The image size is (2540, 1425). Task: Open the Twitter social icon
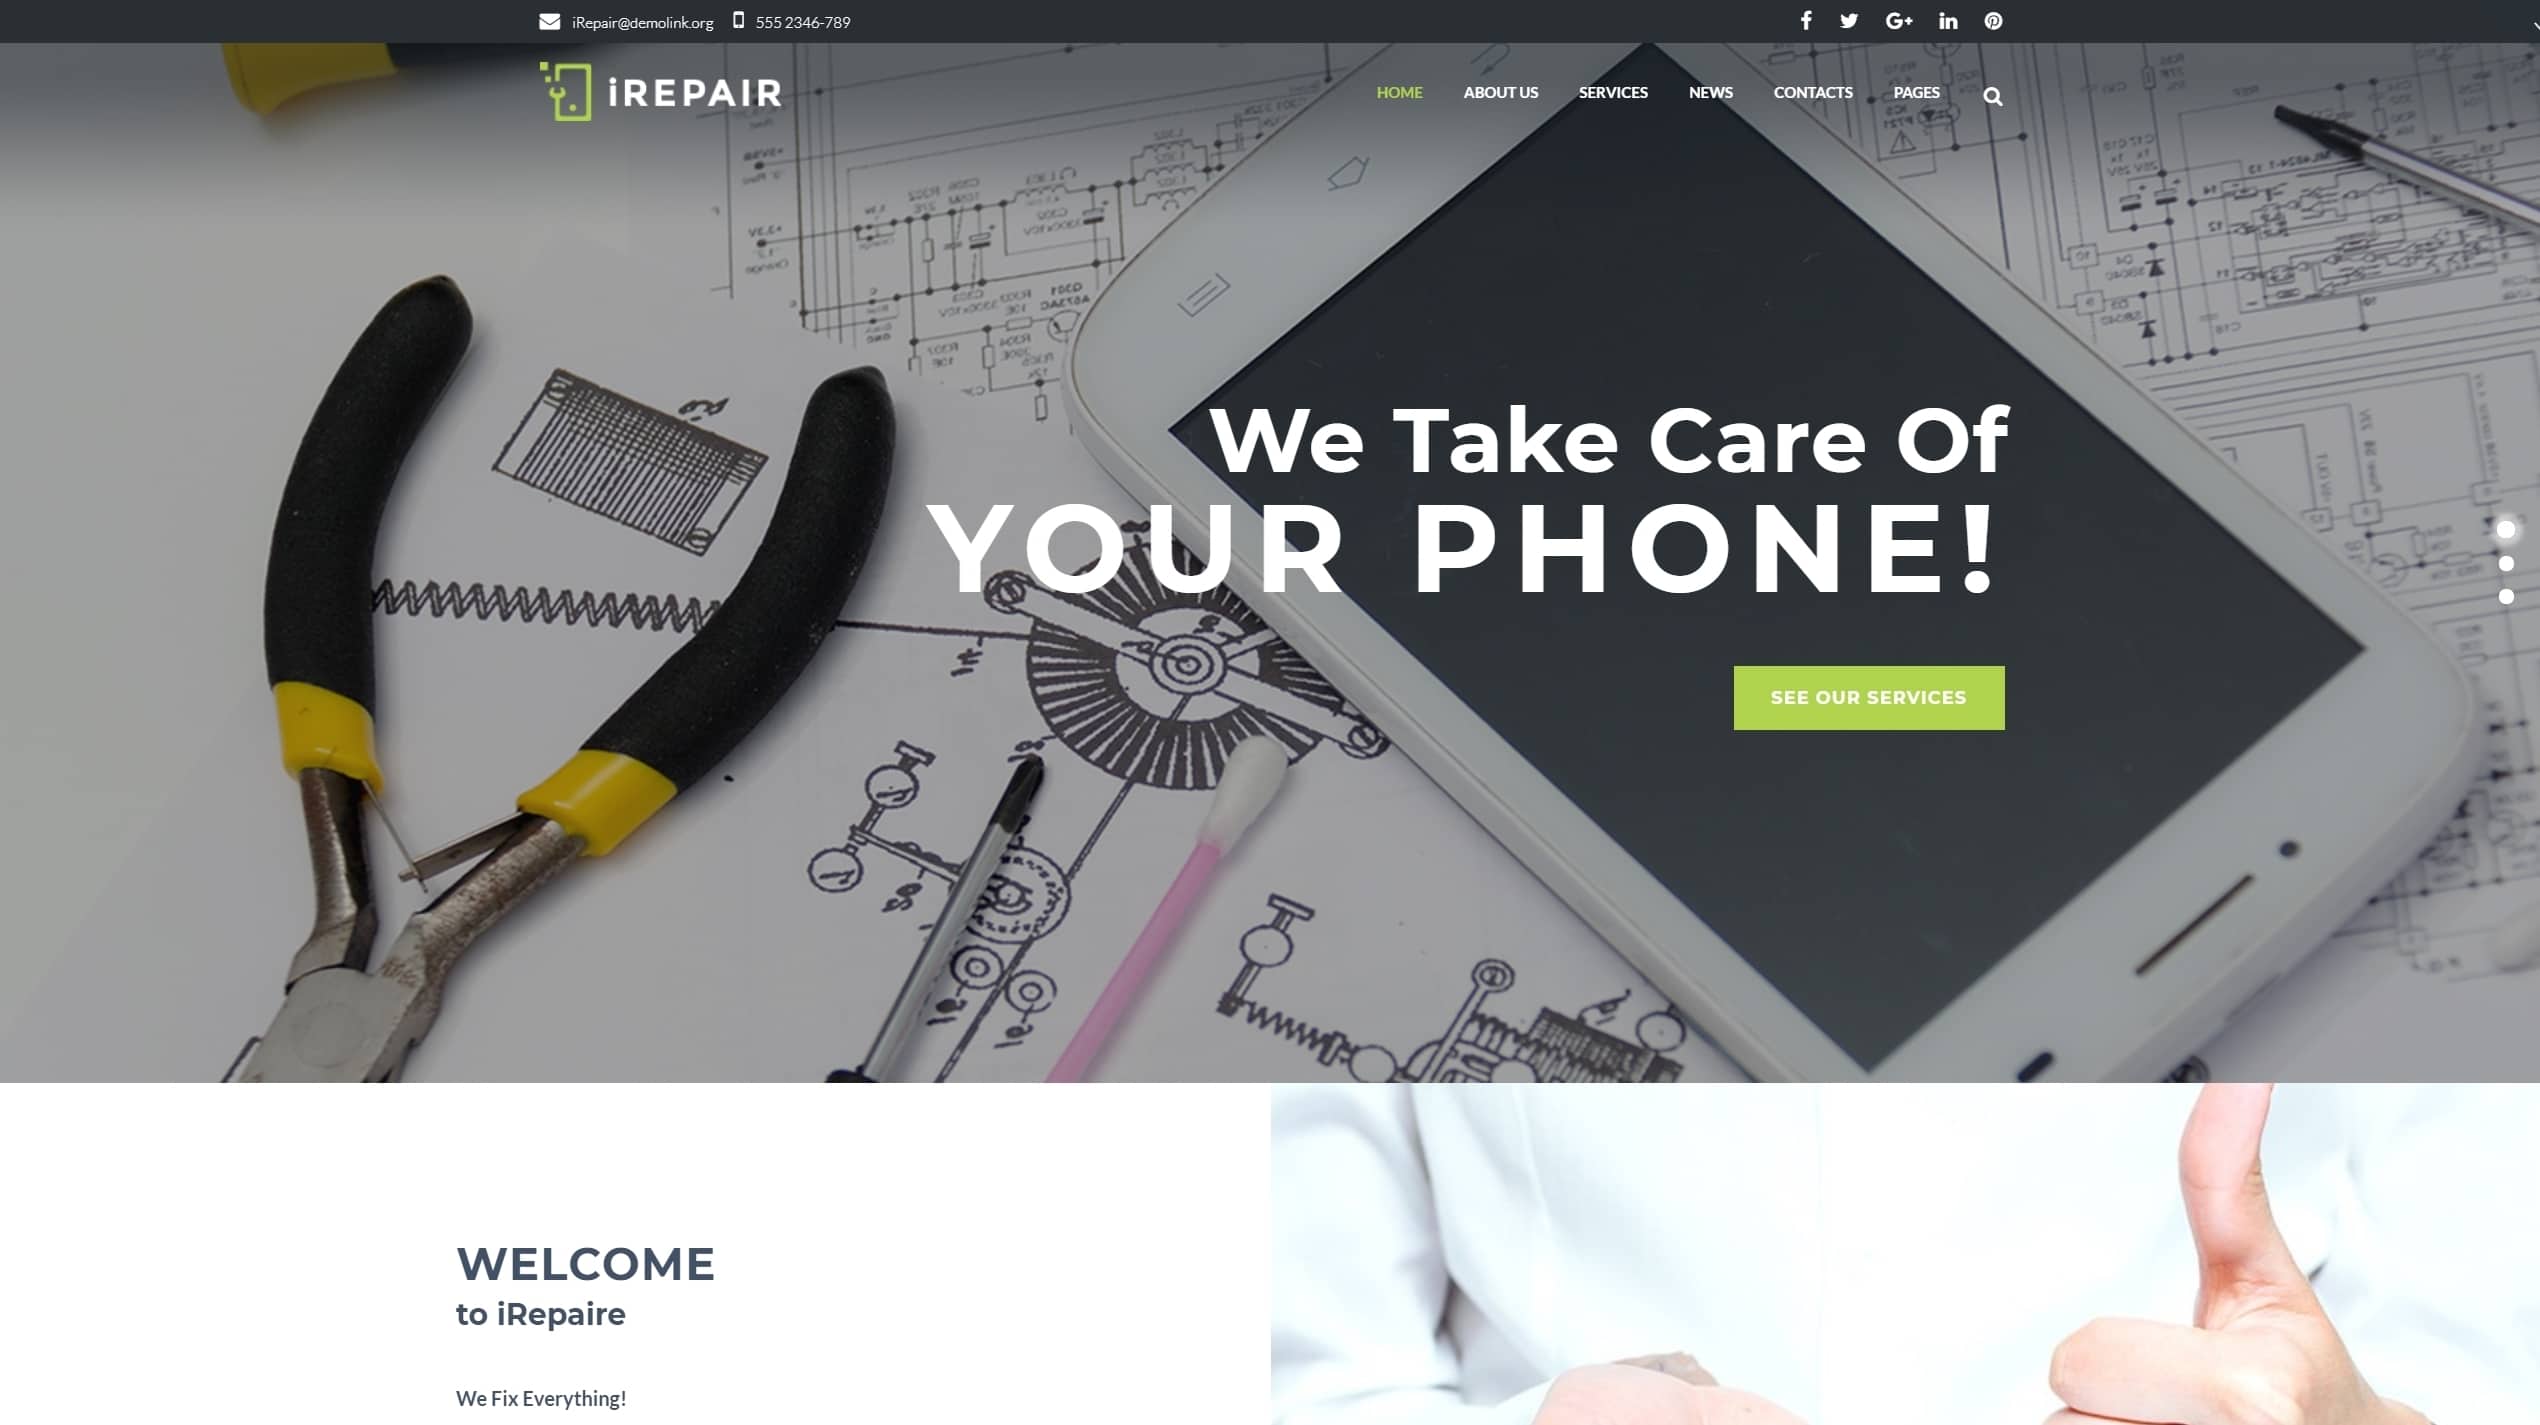tap(1849, 21)
